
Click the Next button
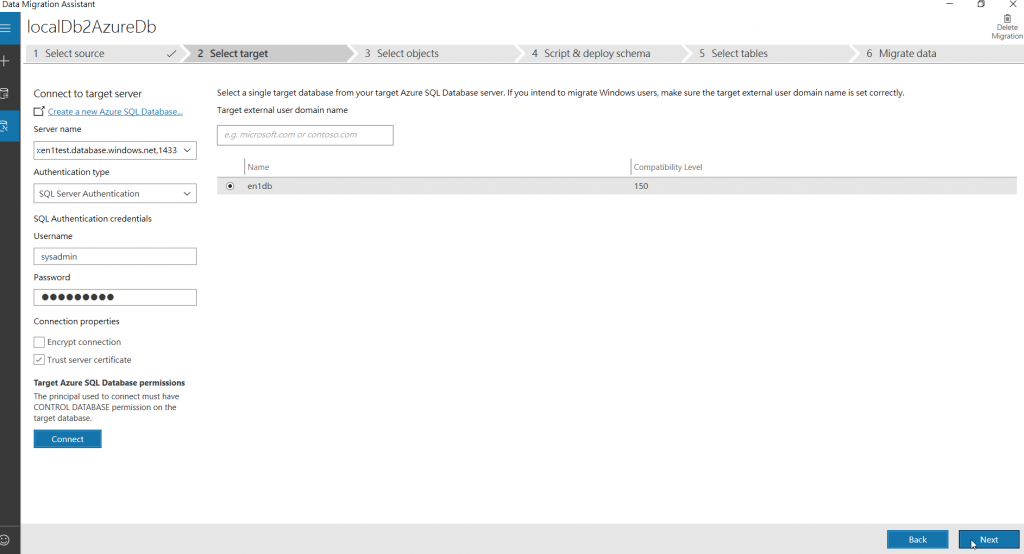(989, 540)
